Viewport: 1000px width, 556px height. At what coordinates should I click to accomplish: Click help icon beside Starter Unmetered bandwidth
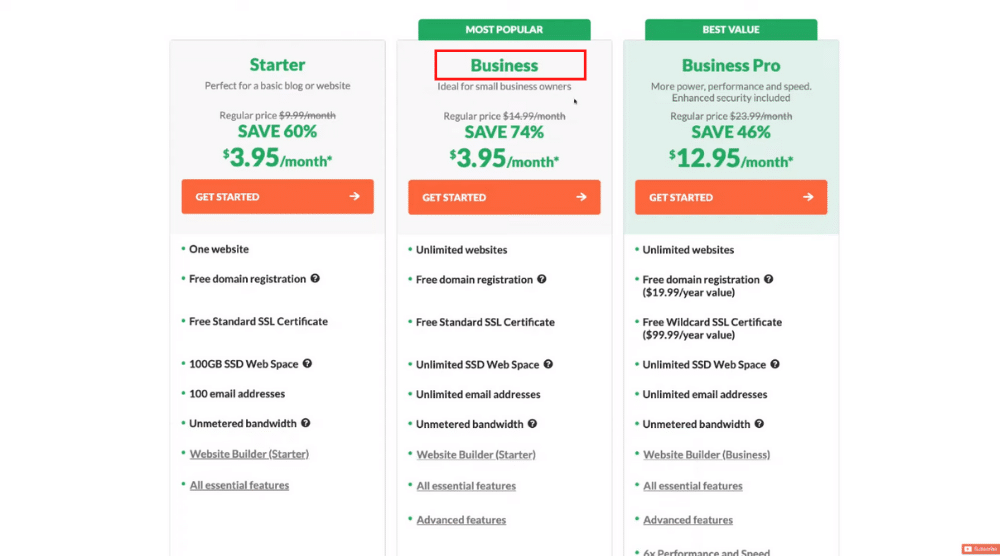(x=306, y=424)
